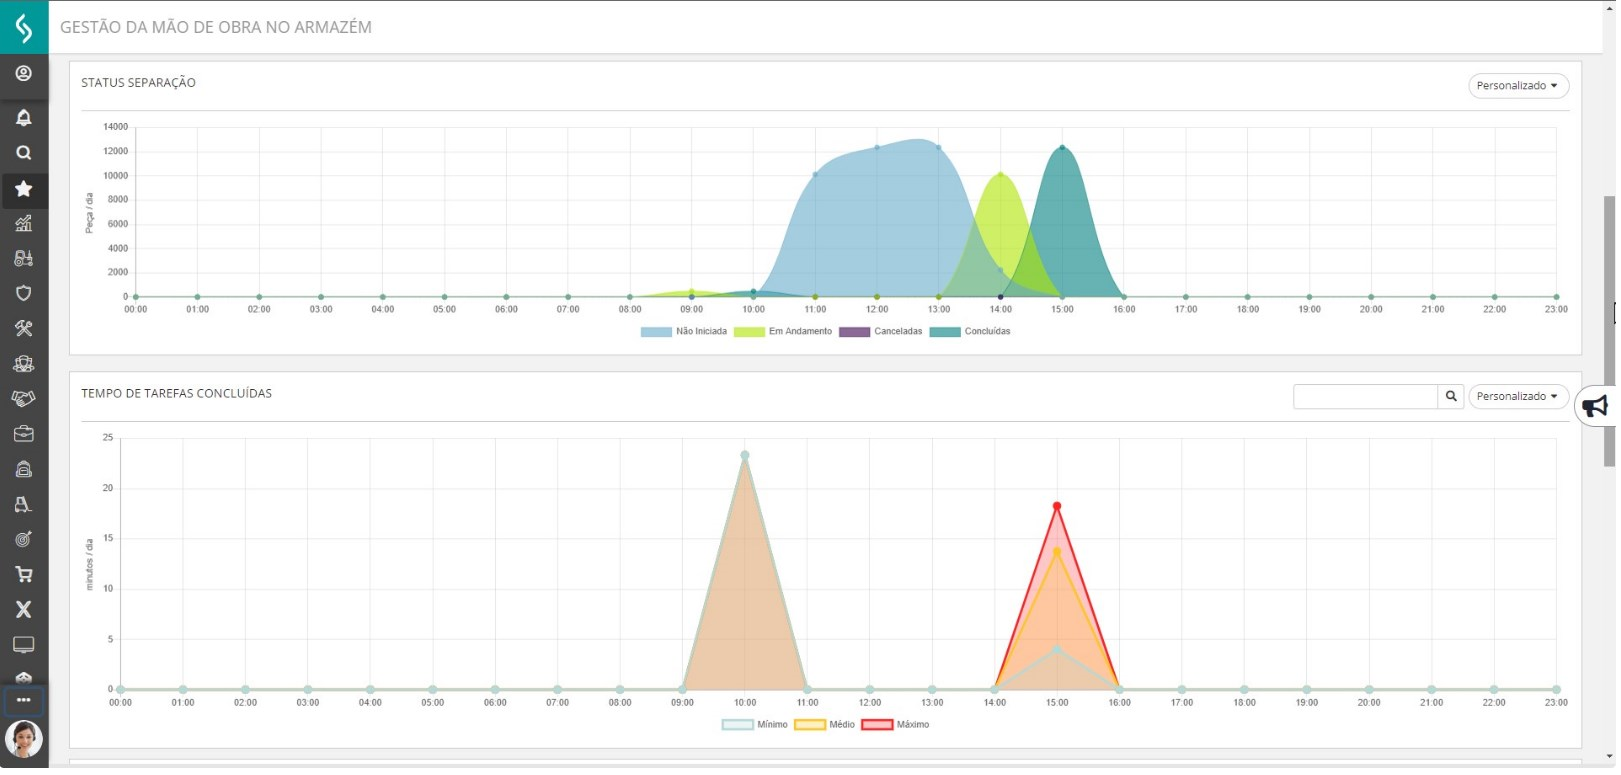Open user profile icon at sidebar top

(x=24, y=74)
